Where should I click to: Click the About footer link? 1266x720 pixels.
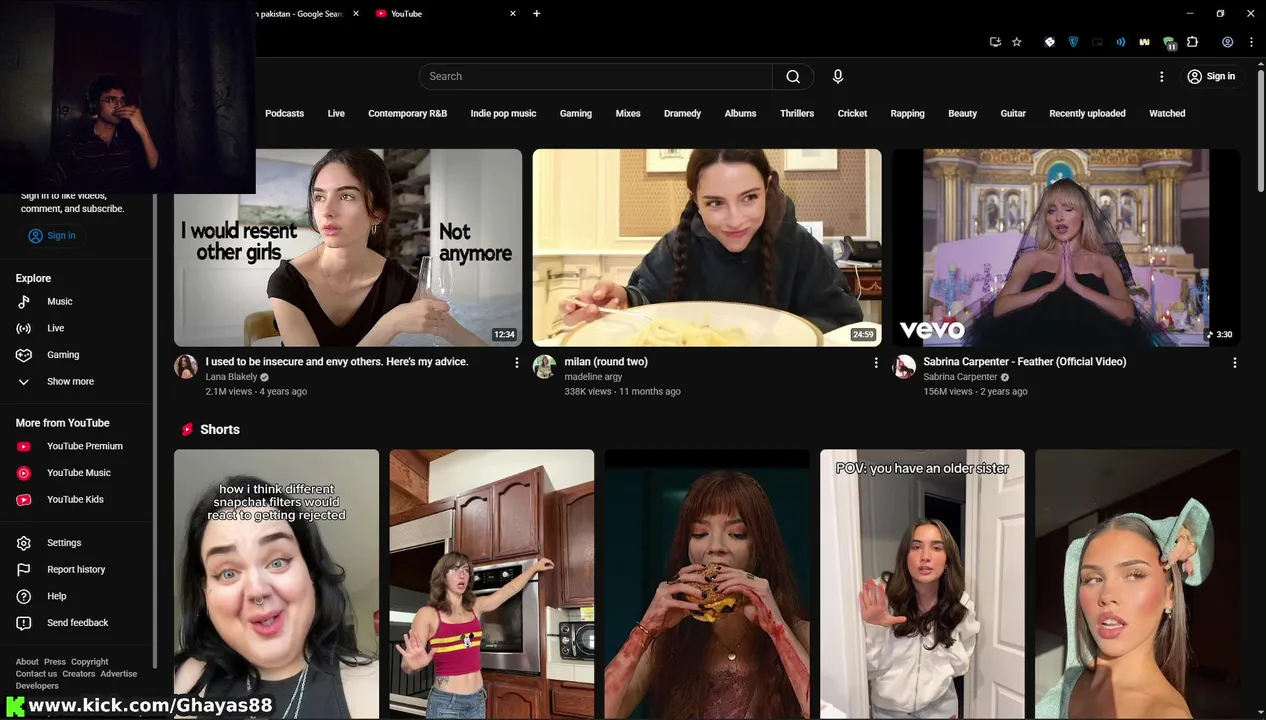click(x=27, y=662)
